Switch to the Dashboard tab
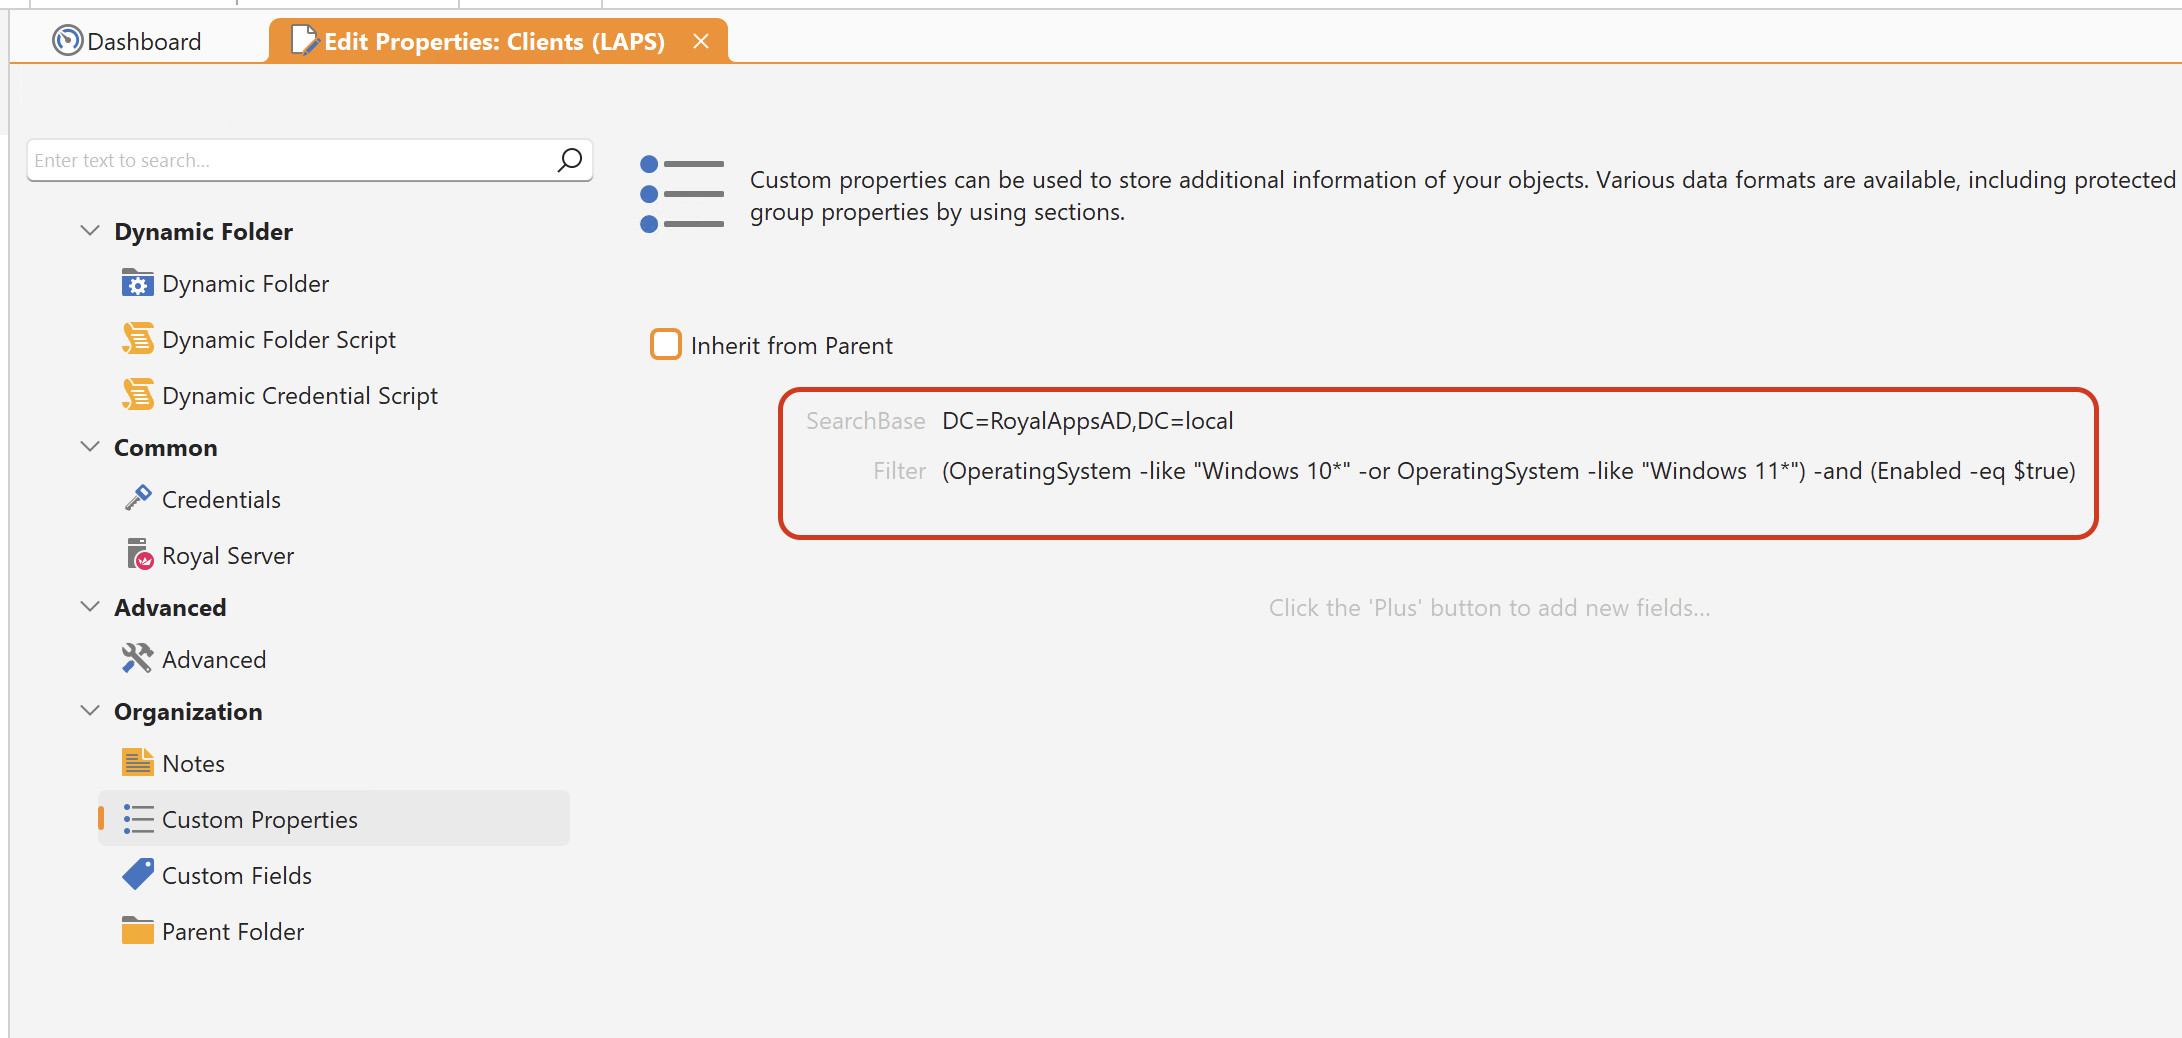 (128, 41)
